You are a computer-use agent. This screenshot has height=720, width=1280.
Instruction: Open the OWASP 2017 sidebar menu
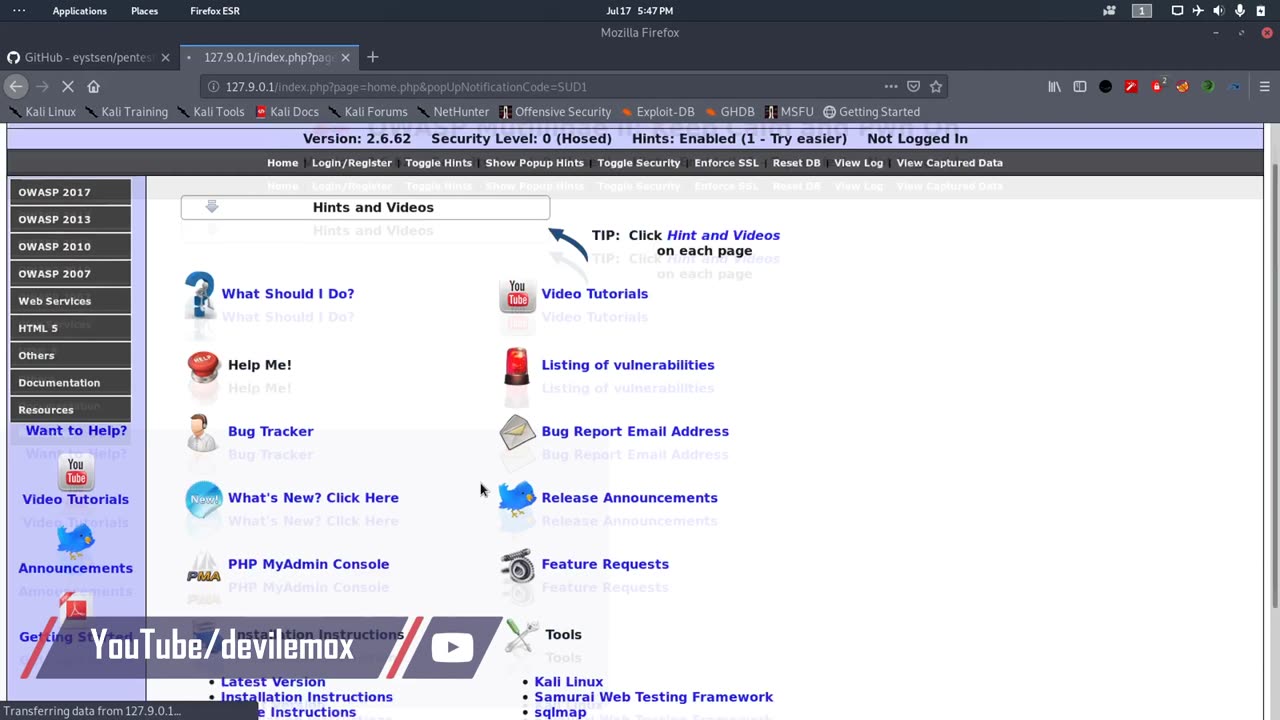point(70,192)
